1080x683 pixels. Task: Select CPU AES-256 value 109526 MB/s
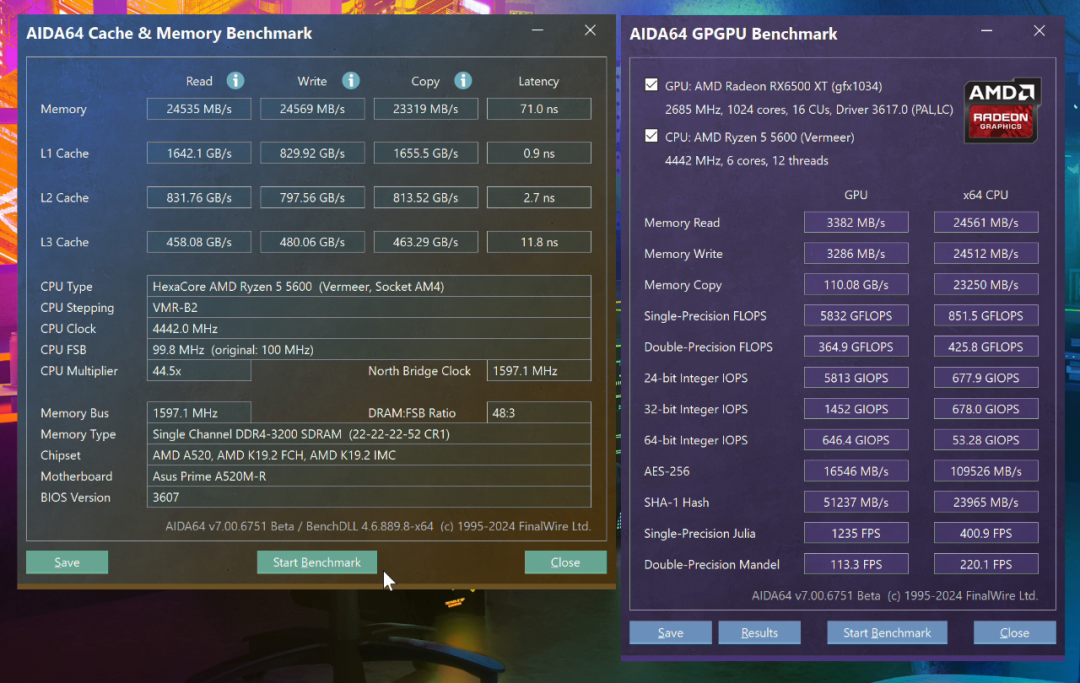tap(986, 471)
